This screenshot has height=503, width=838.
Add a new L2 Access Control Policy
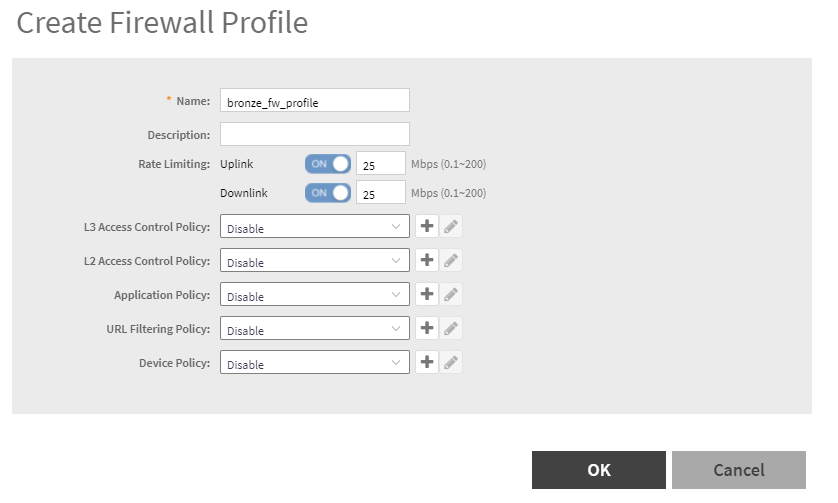pos(427,261)
